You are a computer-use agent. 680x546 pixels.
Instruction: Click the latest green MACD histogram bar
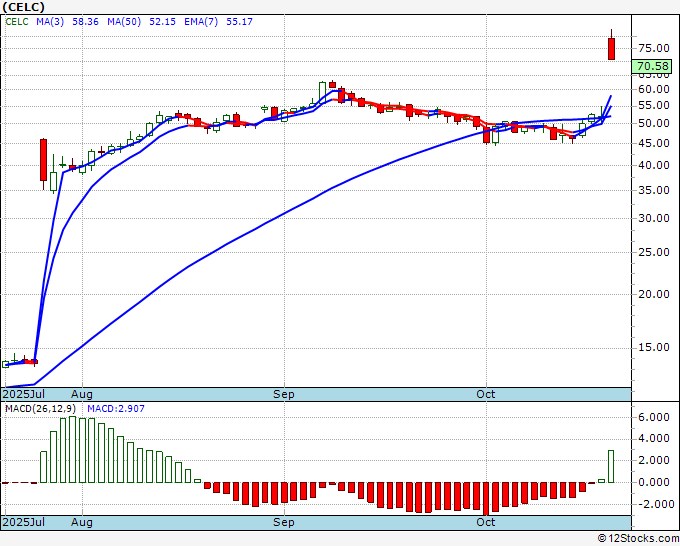(x=611, y=466)
